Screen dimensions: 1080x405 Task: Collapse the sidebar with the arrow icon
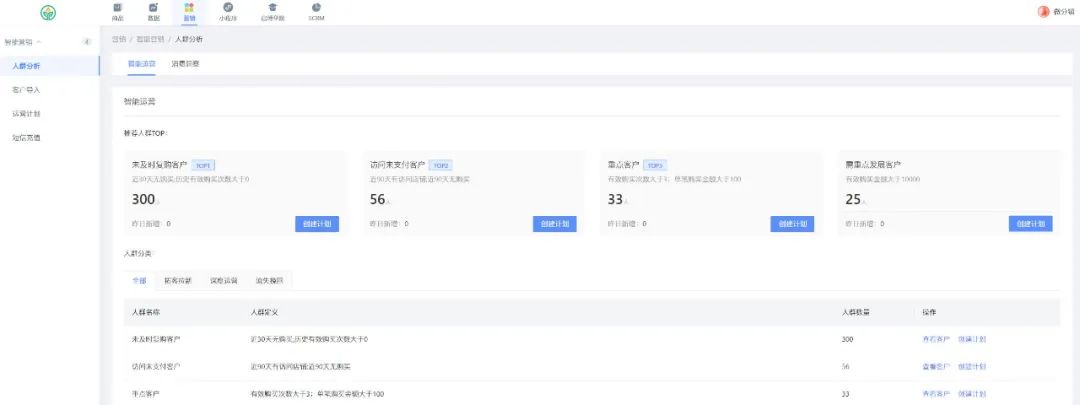(87, 42)
